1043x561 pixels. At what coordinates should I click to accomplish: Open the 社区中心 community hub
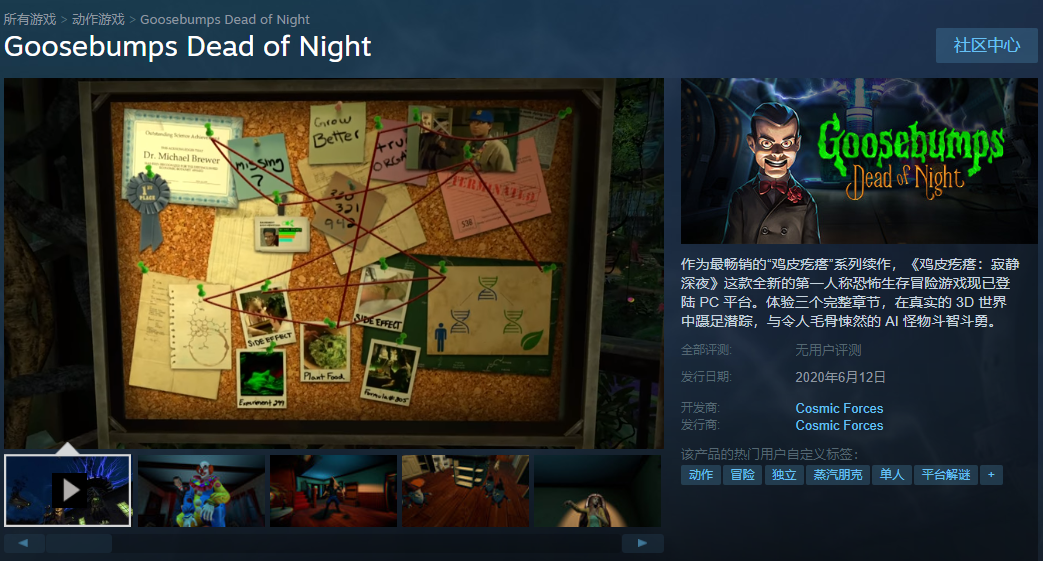click(x=986, y=45)
